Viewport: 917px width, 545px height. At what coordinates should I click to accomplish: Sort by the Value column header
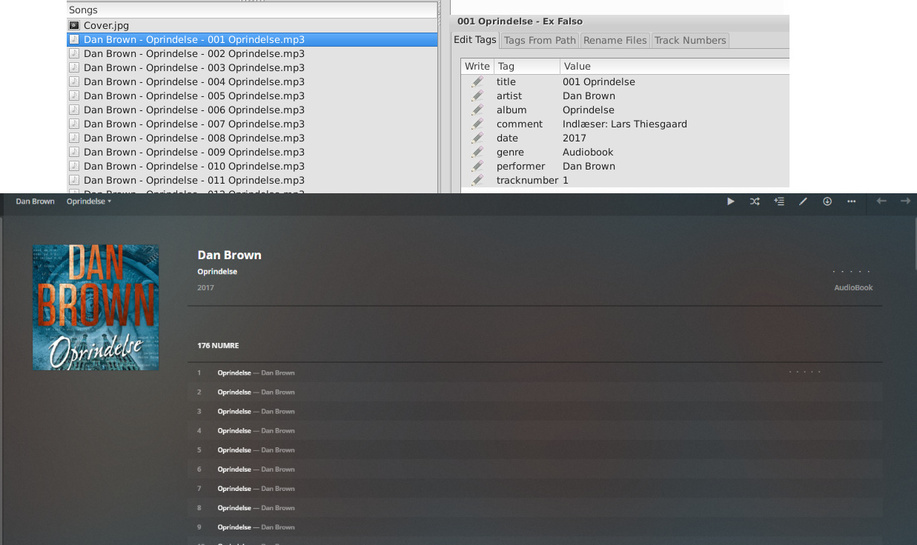click(674, 66)
